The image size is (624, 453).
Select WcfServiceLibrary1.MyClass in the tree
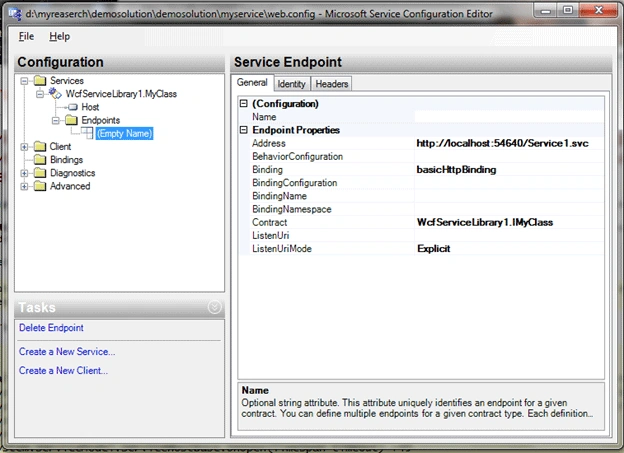pos(121,94)
